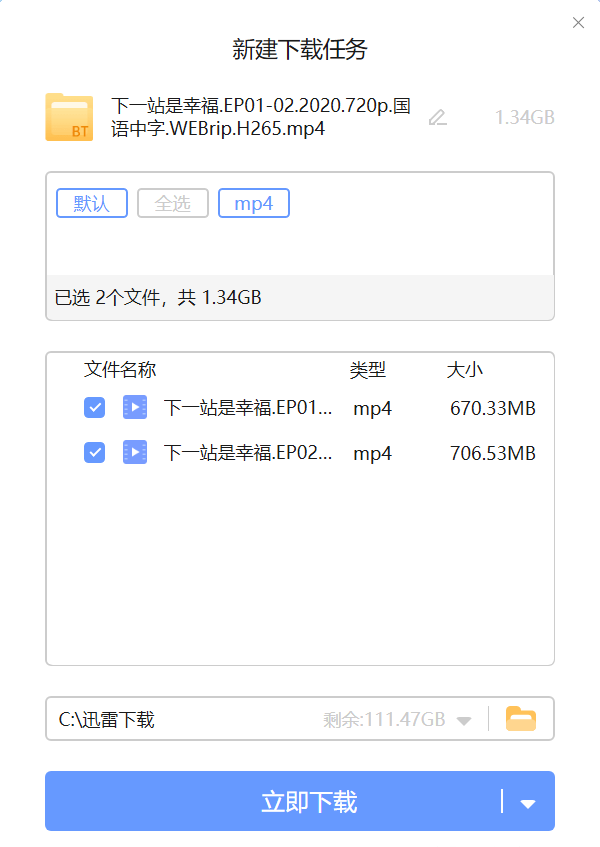
Task: Click the video file icon for EP01
Action: [x=135, y=407]
